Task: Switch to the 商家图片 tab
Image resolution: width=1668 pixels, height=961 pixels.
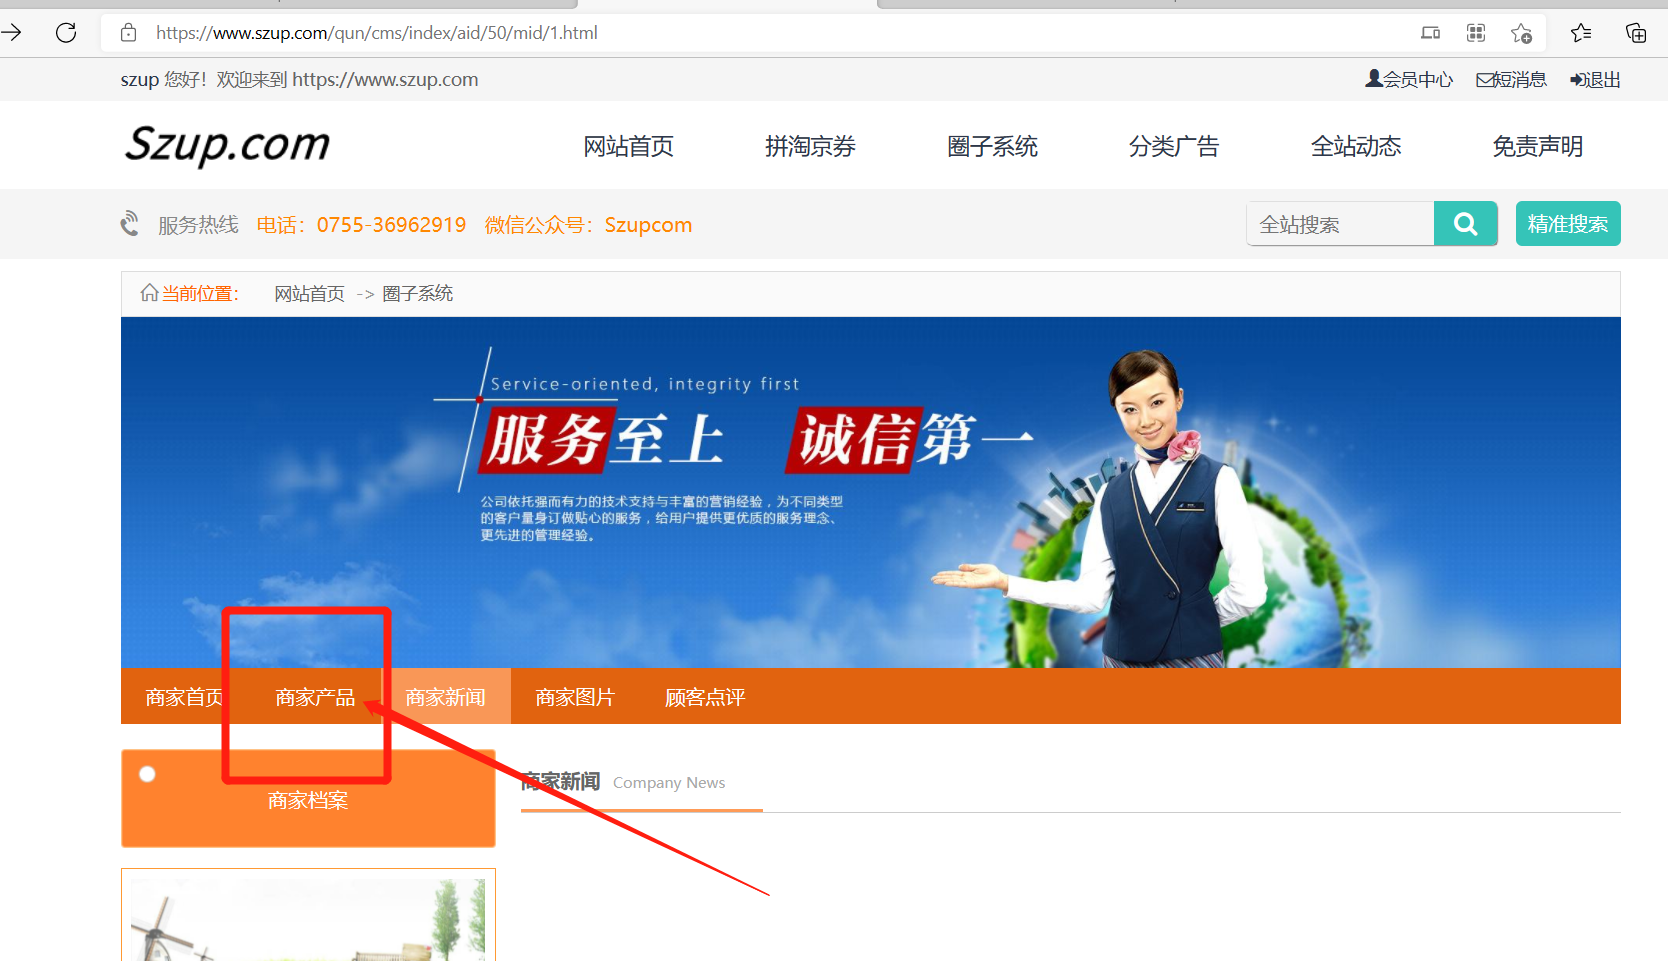Action: tap(575, 697)
